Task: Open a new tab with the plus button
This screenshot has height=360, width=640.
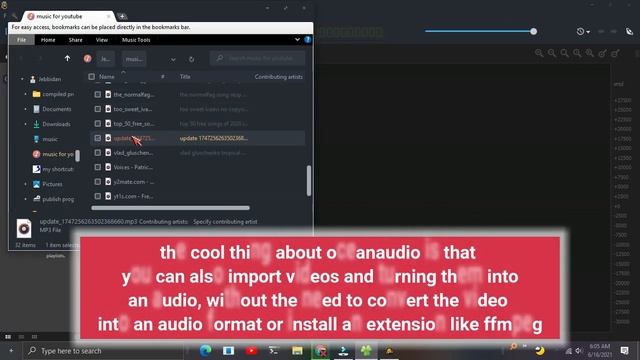Action: (x=122, y=16)
